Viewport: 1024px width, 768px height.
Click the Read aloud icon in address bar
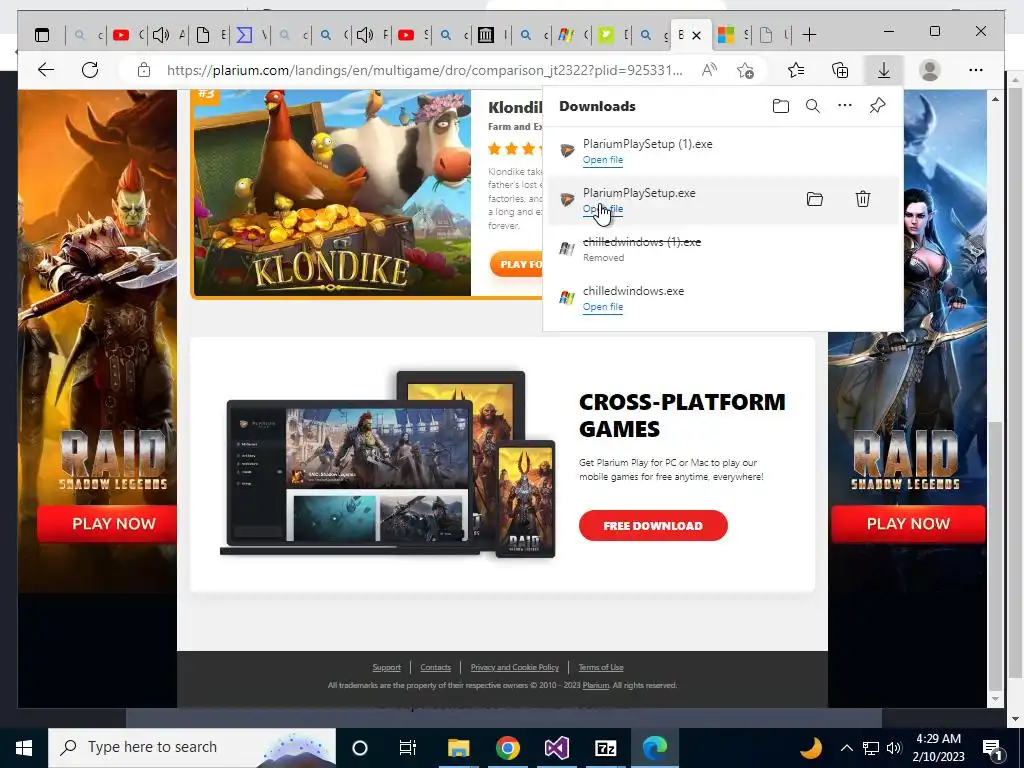[x=709, y=70]
